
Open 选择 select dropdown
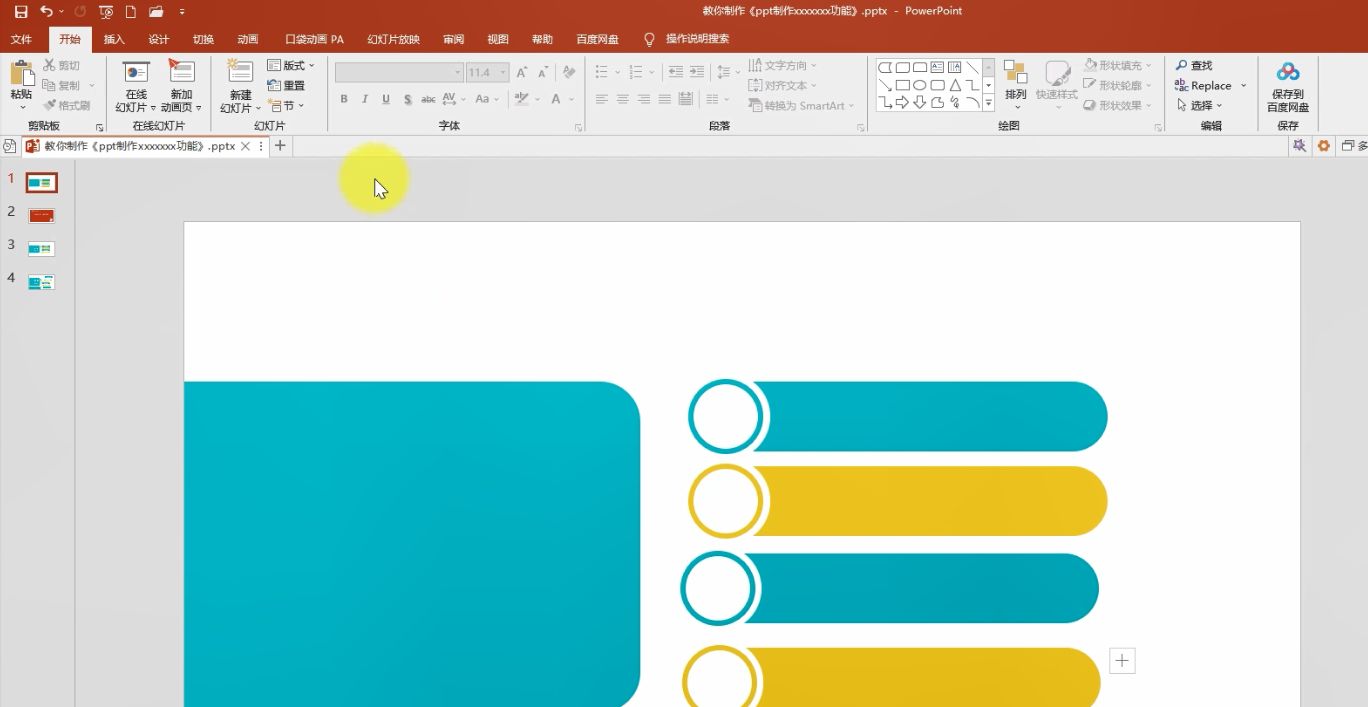pos(1199,105)
